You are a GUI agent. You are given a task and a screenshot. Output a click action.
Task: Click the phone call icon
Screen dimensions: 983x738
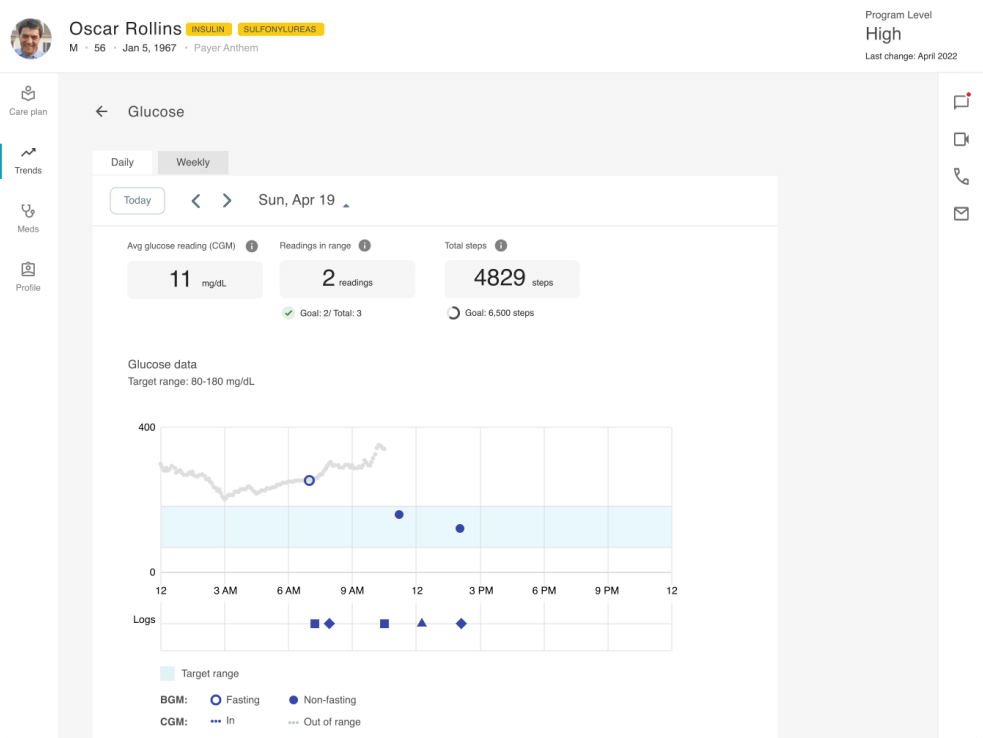pos(962,176)
